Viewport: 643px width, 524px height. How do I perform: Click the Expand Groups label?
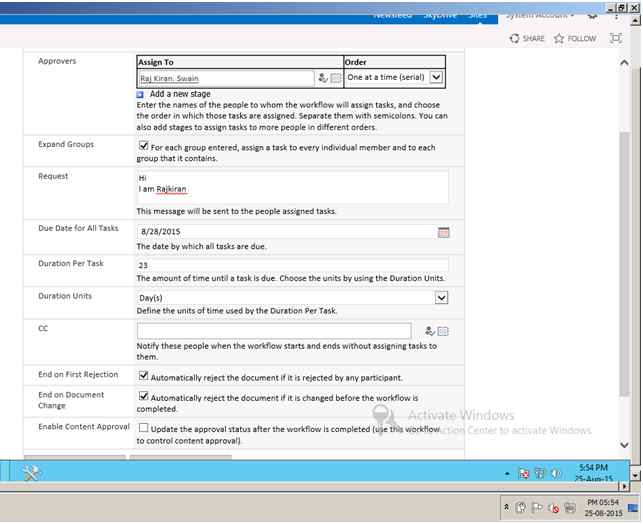[x=66, y=144]
